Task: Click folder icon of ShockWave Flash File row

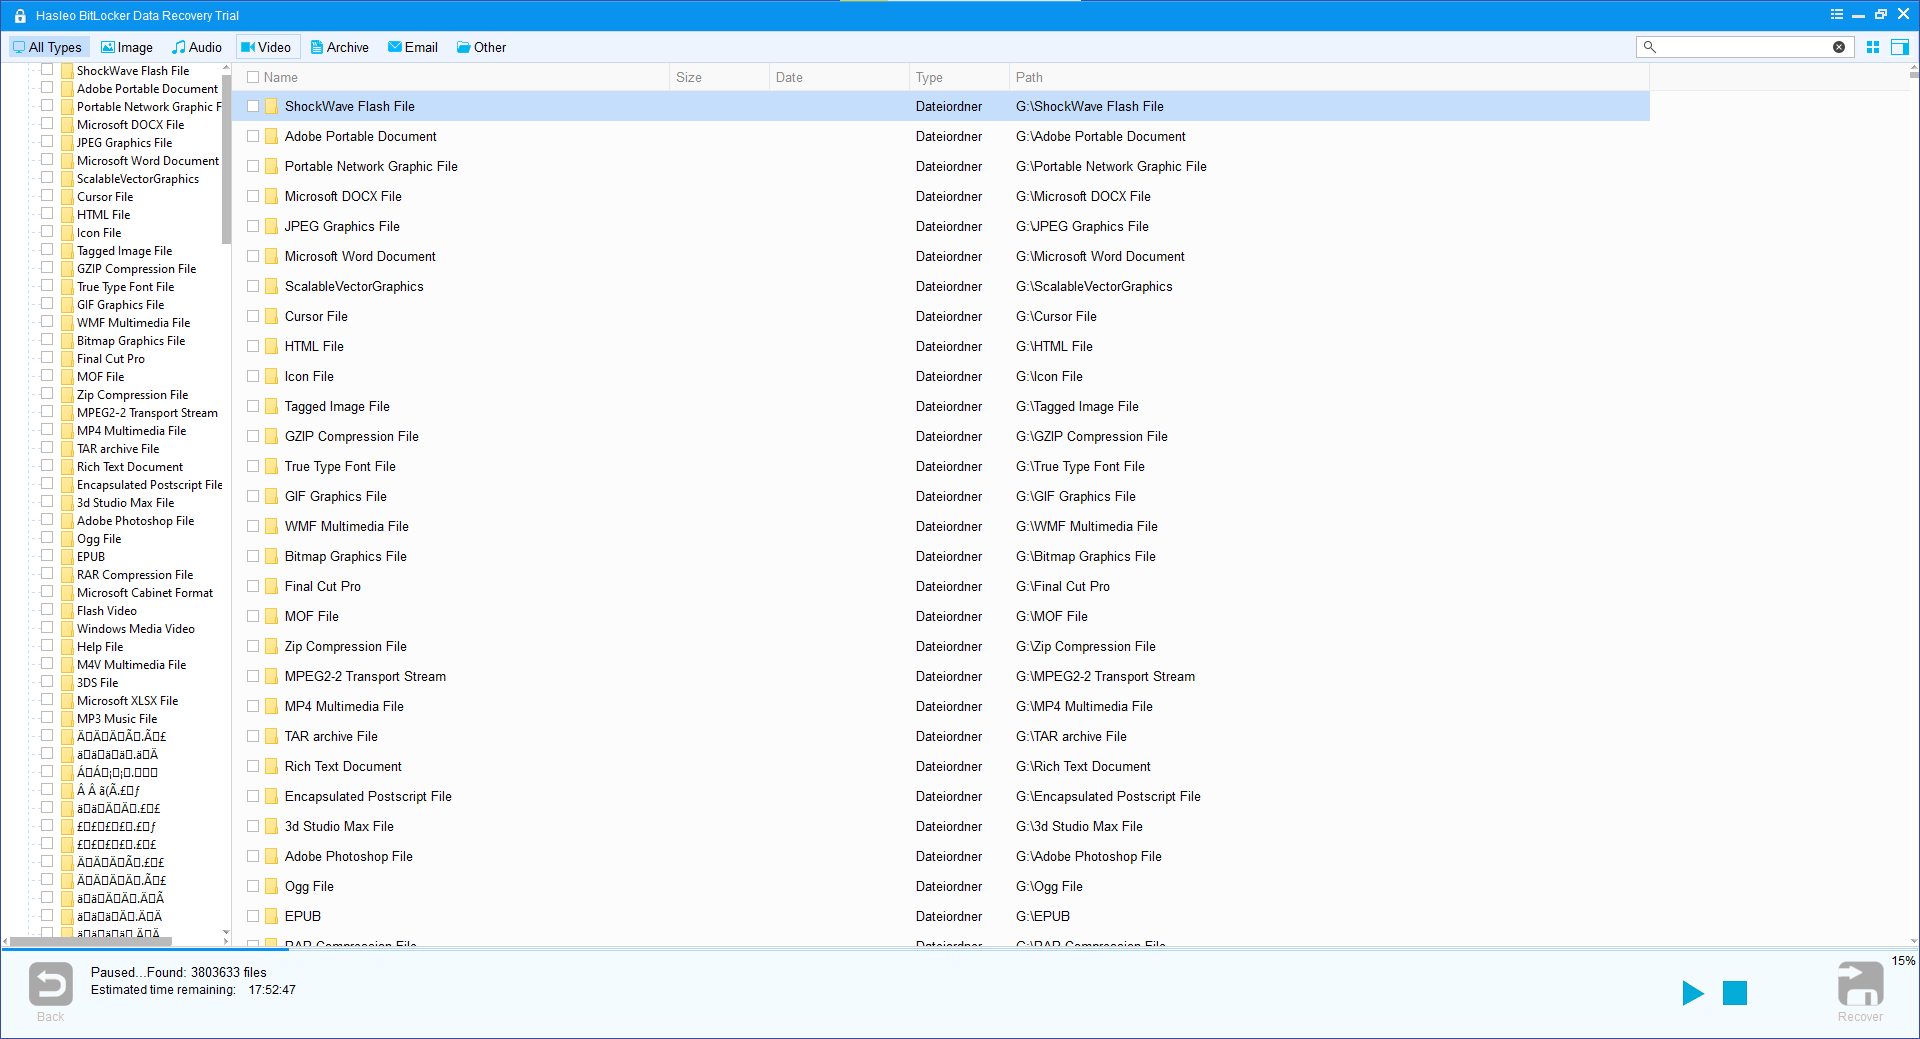Action: click(x=271, y=106)
